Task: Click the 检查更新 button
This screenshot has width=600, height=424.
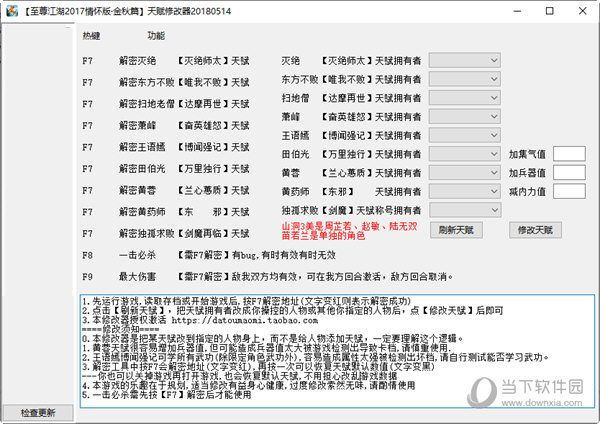Action: [x=38, y=413]
